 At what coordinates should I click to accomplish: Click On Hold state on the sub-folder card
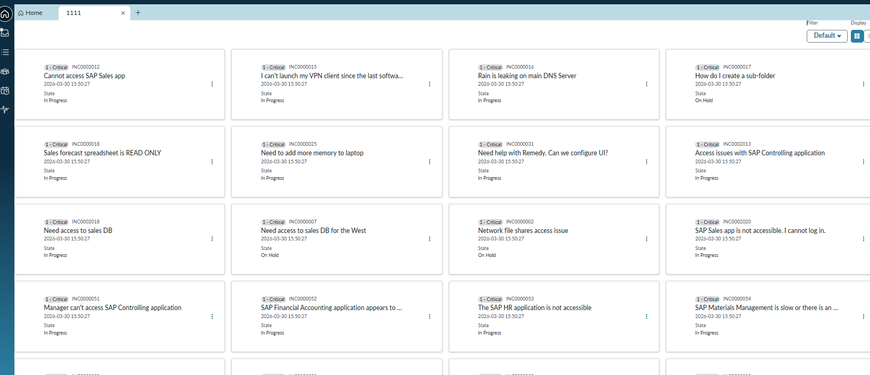[704, 101]
